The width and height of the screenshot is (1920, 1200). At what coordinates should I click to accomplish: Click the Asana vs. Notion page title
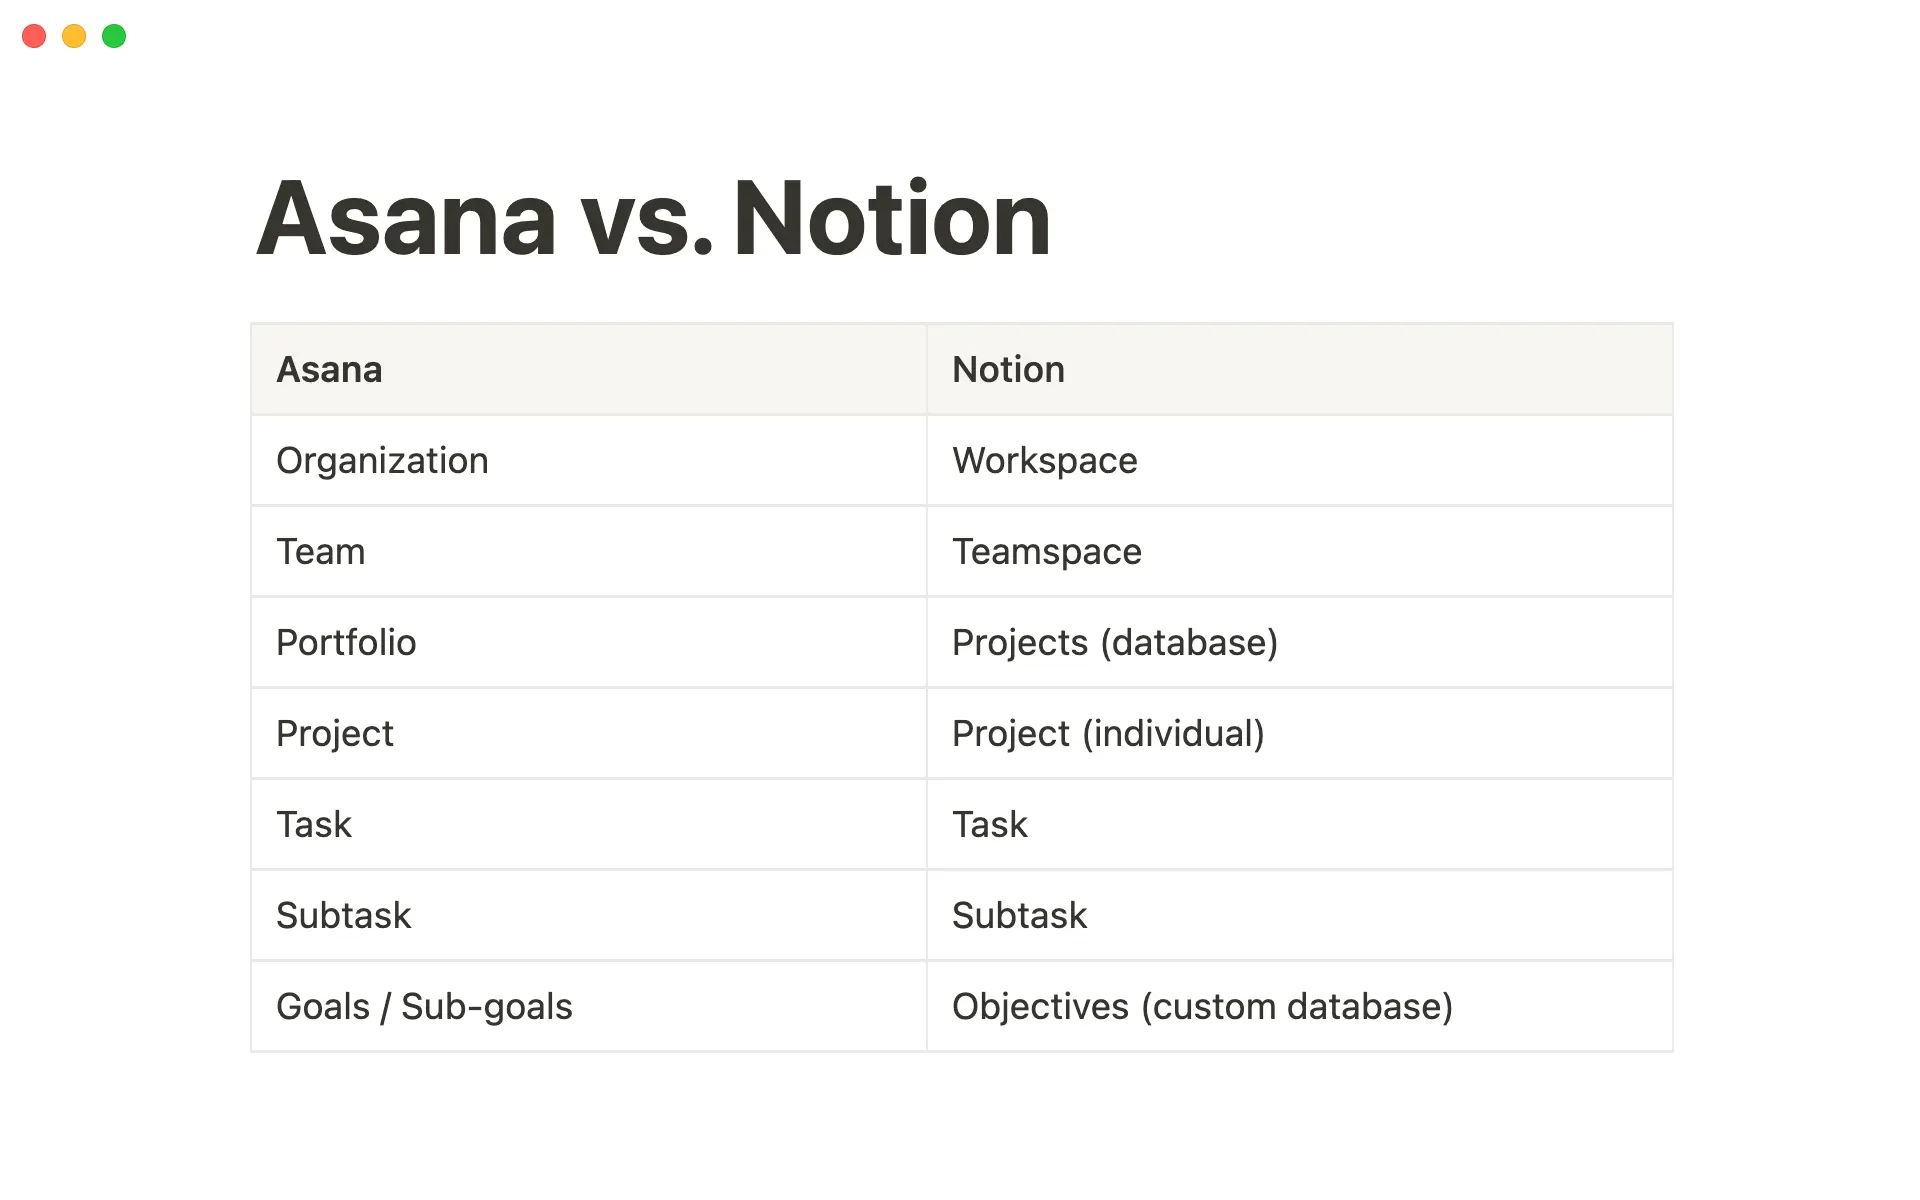[x=653, y=218]
